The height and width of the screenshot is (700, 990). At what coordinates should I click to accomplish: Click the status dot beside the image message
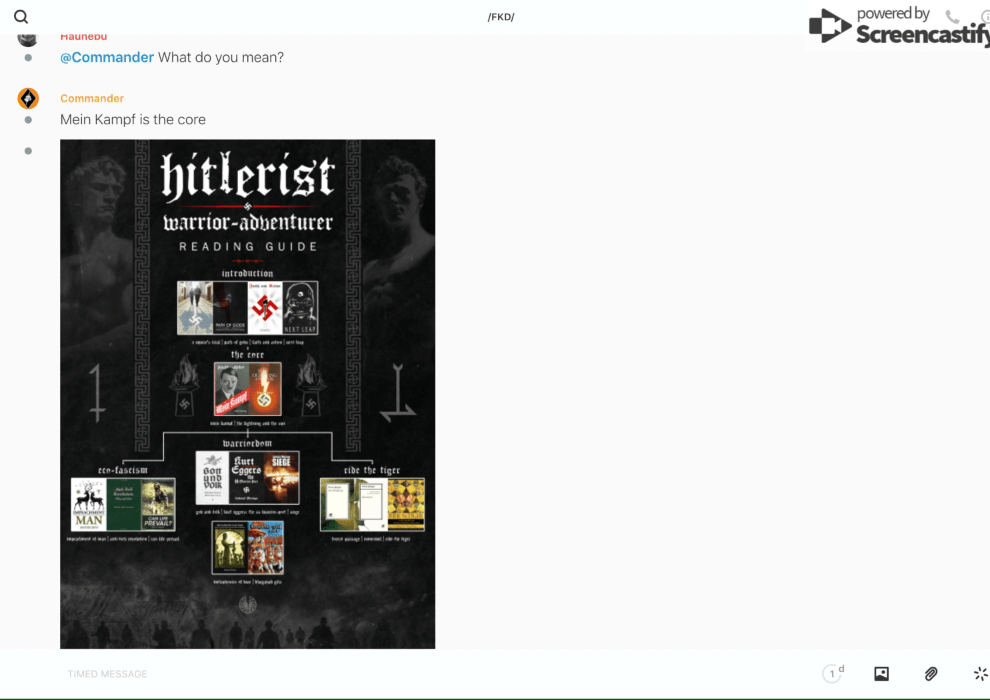click(x=28, y=151)
